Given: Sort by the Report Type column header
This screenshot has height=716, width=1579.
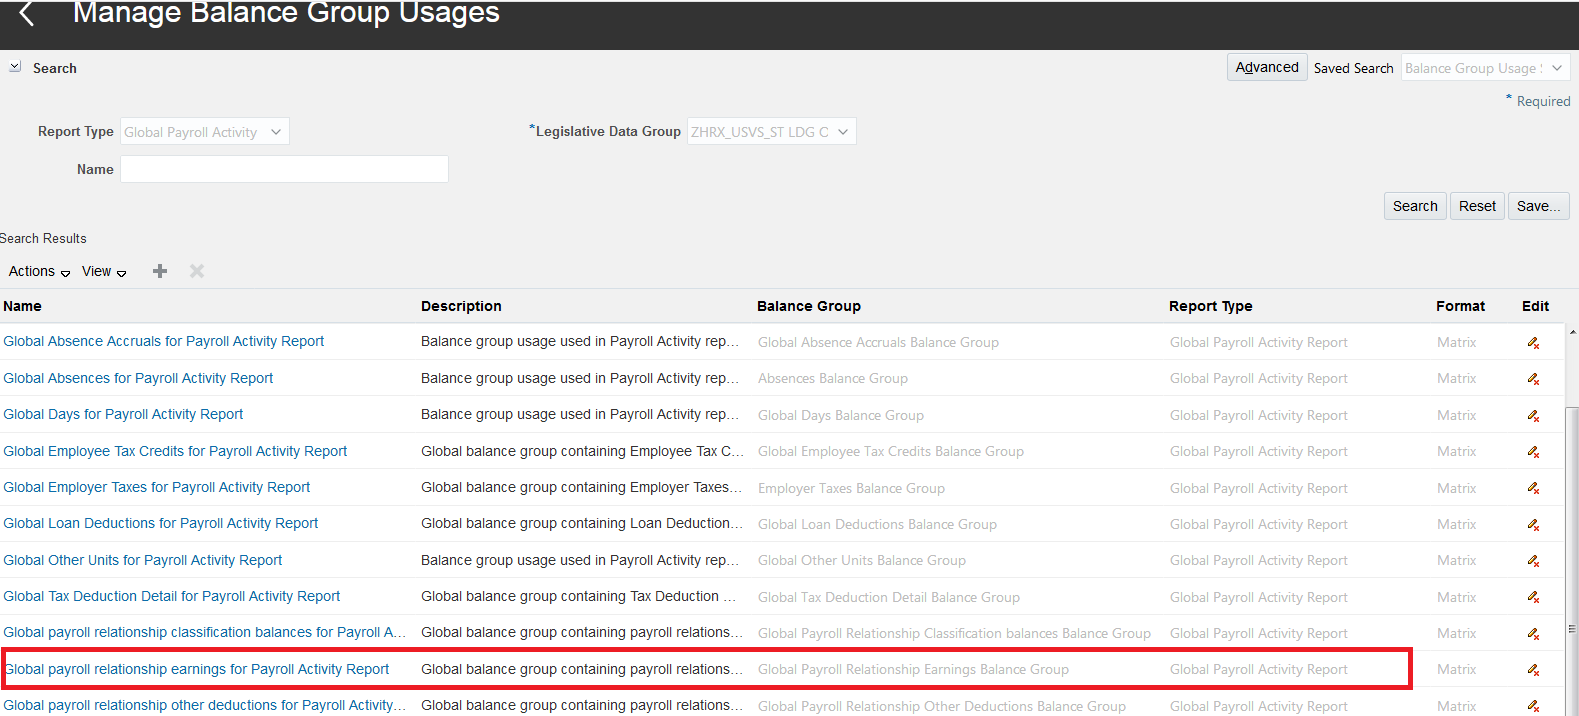Looking at the screenshot, I should [x=1211, y=306].
